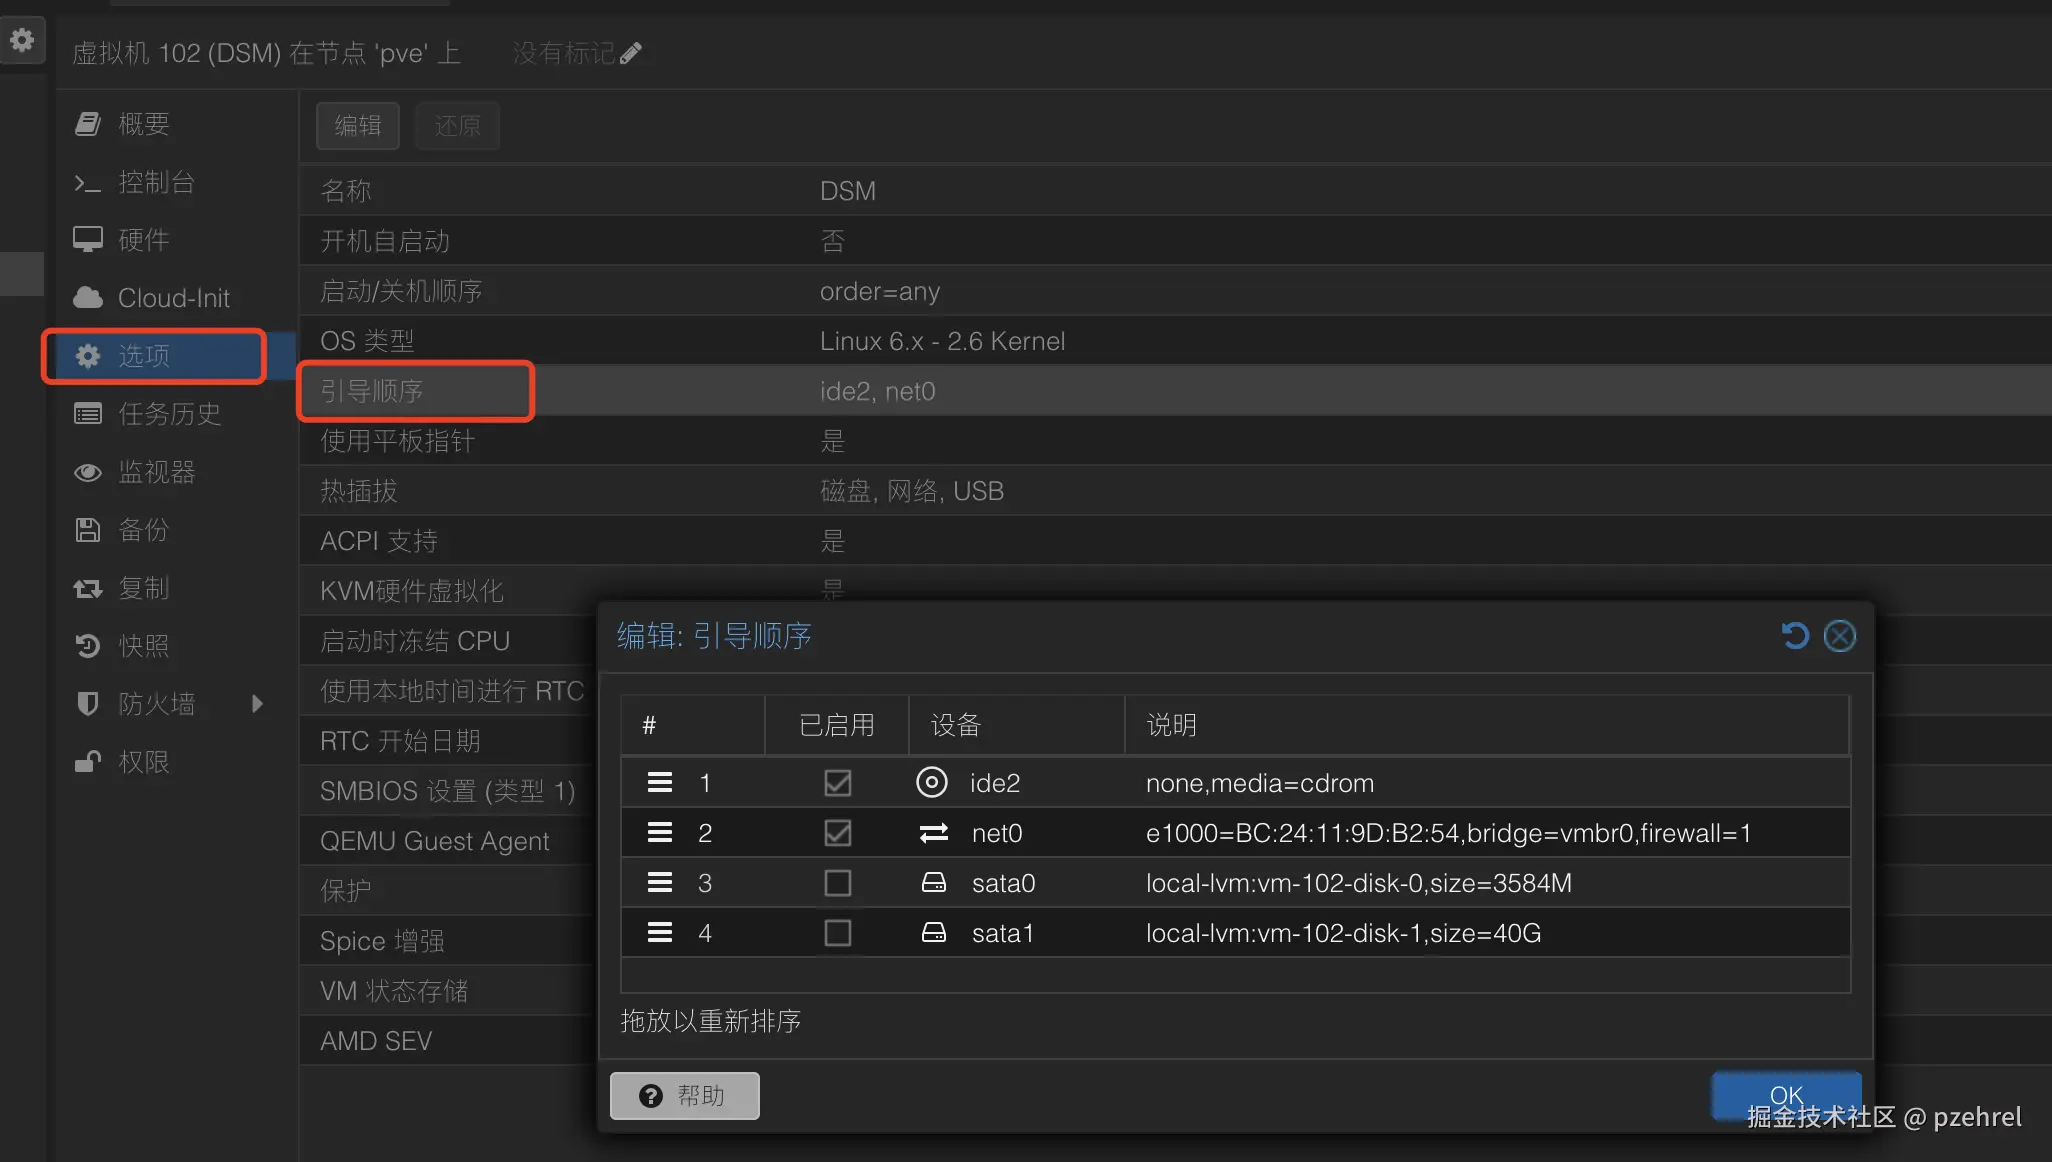The width and height of the screenshot is (2052, 1162).
Task: Open the 快照 snapshots section
Action: pos(143,646)
